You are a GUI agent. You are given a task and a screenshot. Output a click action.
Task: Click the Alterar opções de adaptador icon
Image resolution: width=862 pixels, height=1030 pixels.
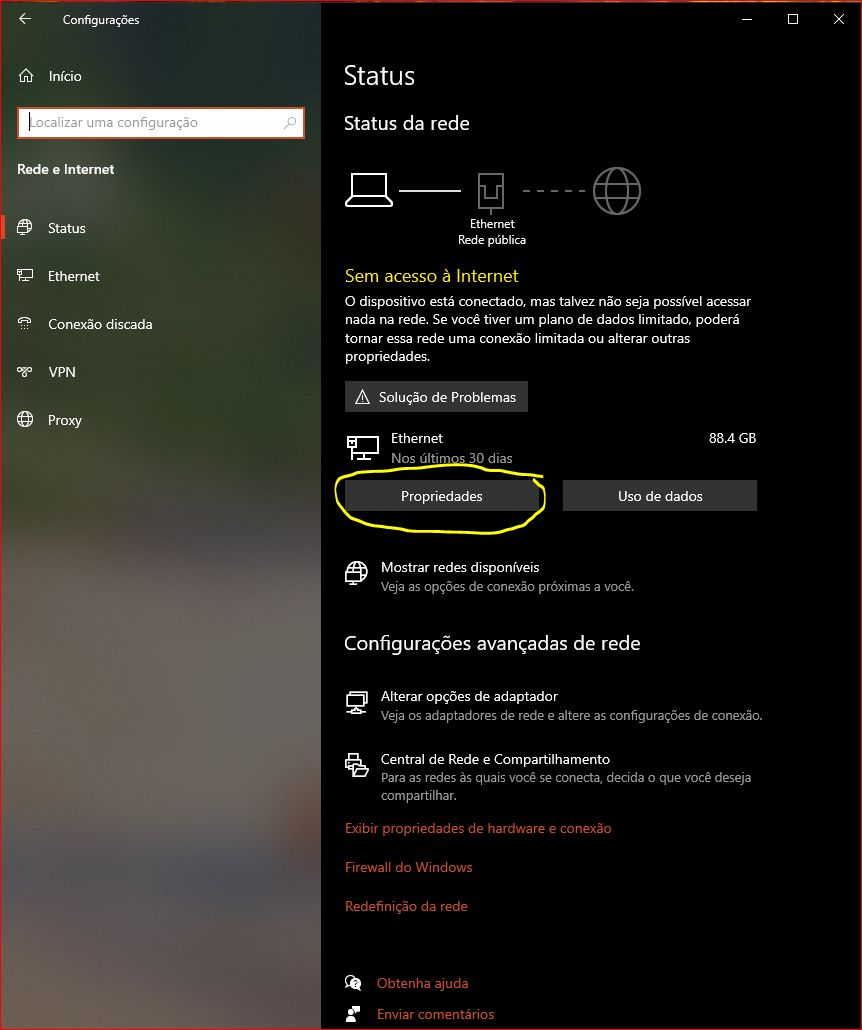tap(357, 703)
